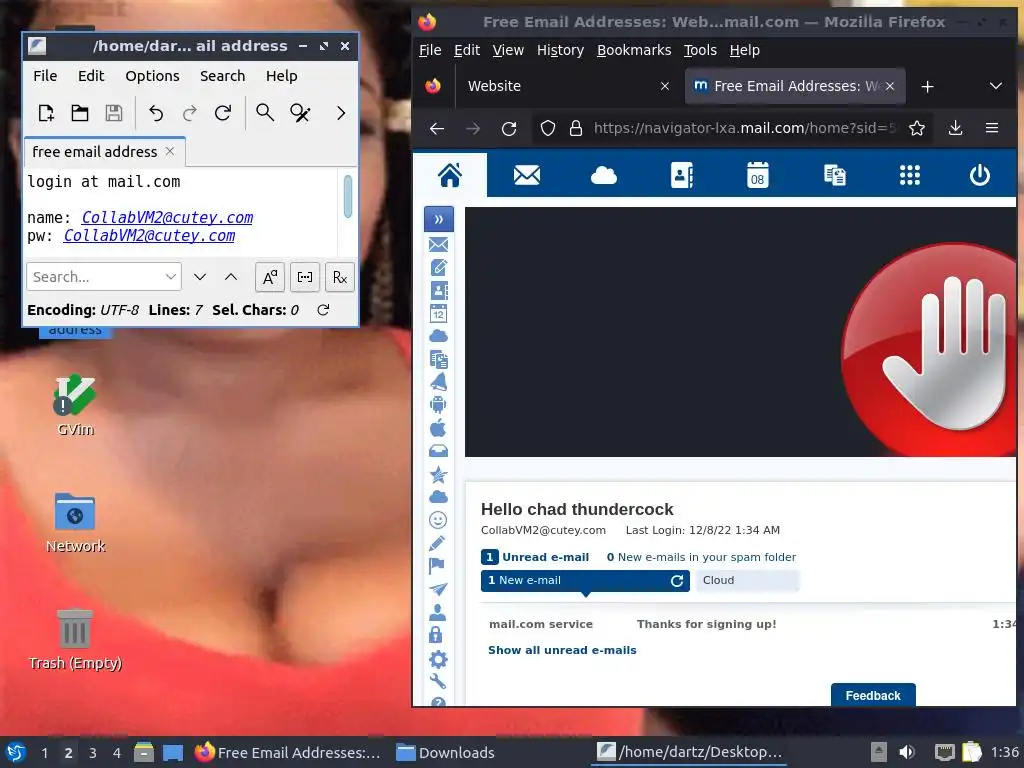The width and height of the screenshot is (1024, 768).
Task: Open Cloud icon in mail.com navbar
Action: tap(603, 175)
